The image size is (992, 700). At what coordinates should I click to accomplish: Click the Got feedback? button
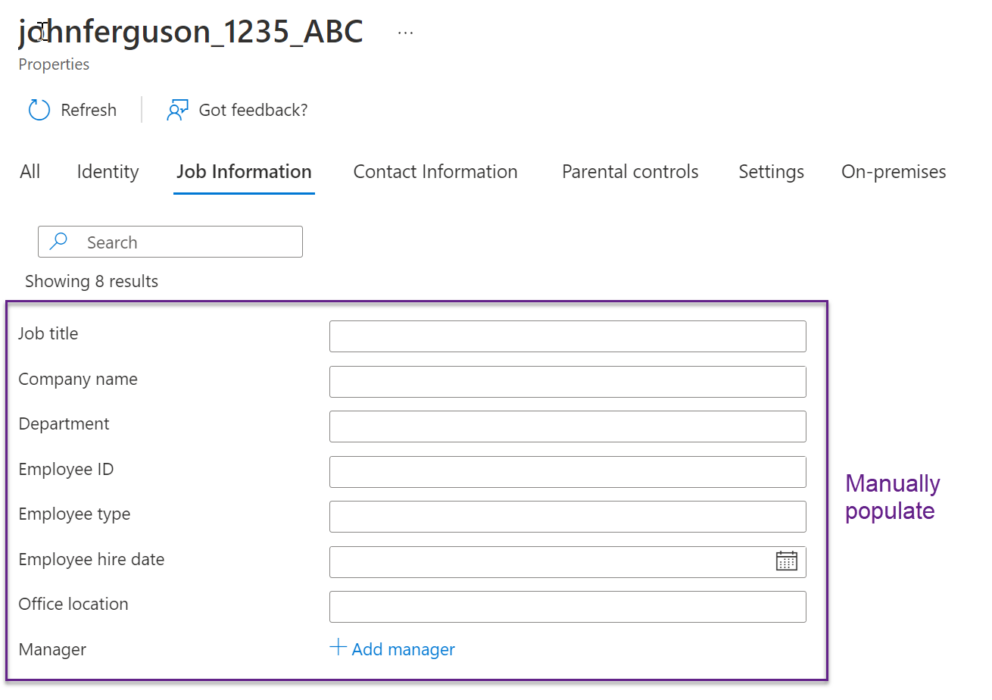[253, 110]
